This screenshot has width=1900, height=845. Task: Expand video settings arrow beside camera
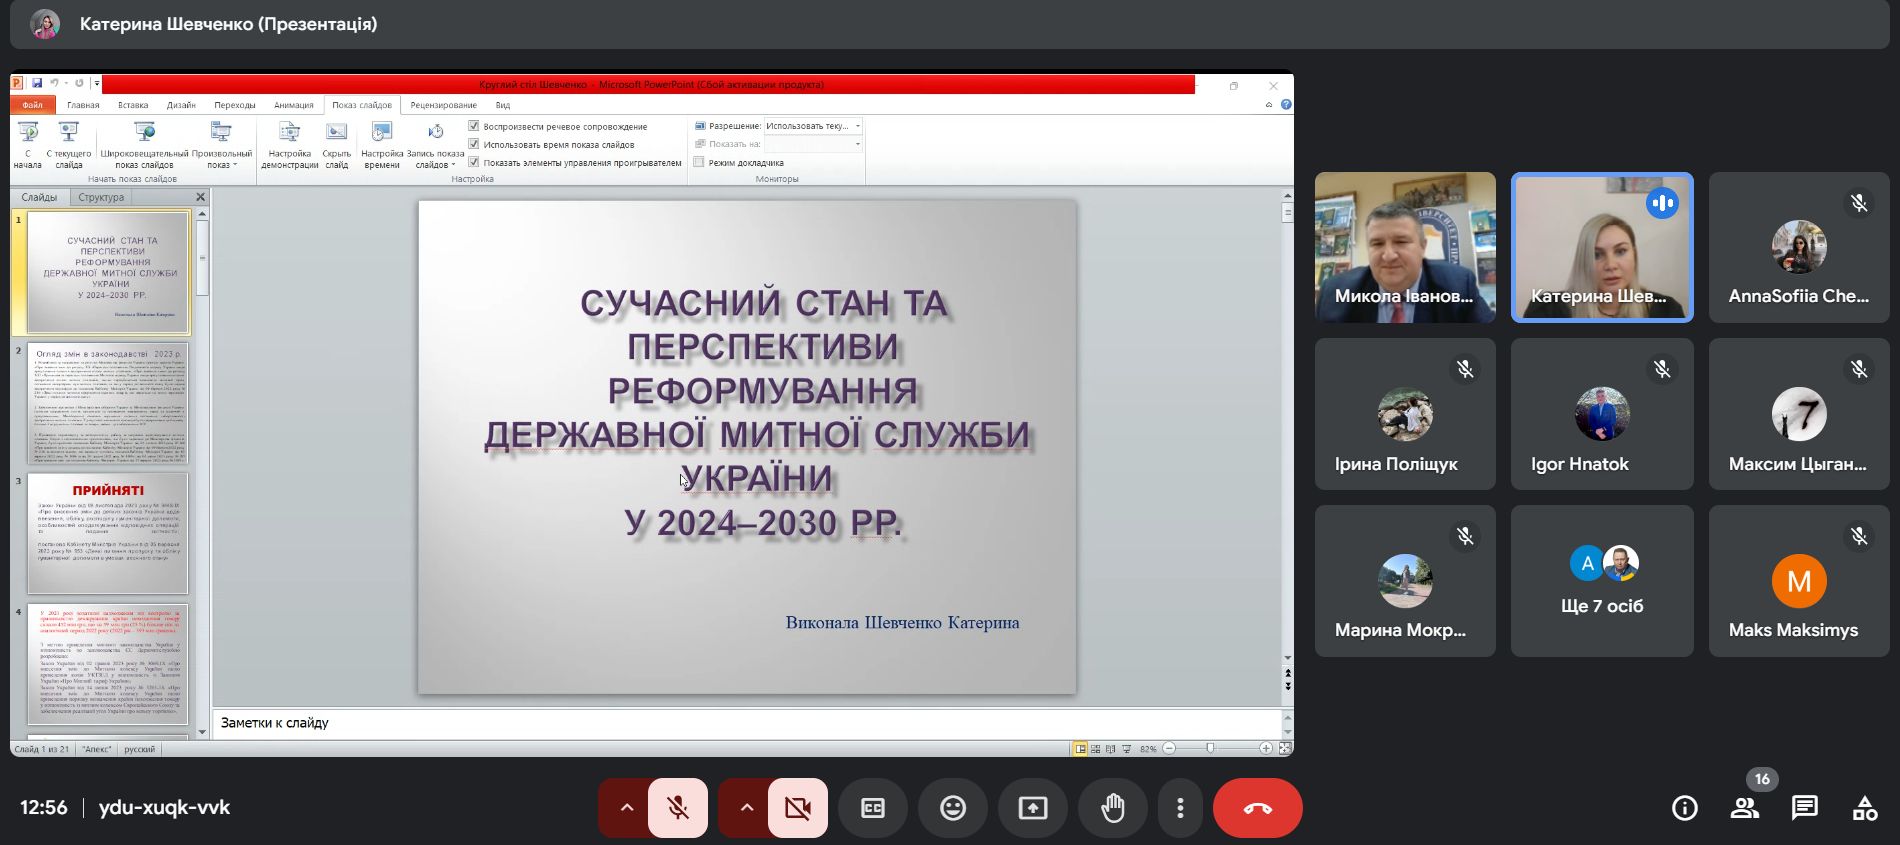click(x=747, y=808)
